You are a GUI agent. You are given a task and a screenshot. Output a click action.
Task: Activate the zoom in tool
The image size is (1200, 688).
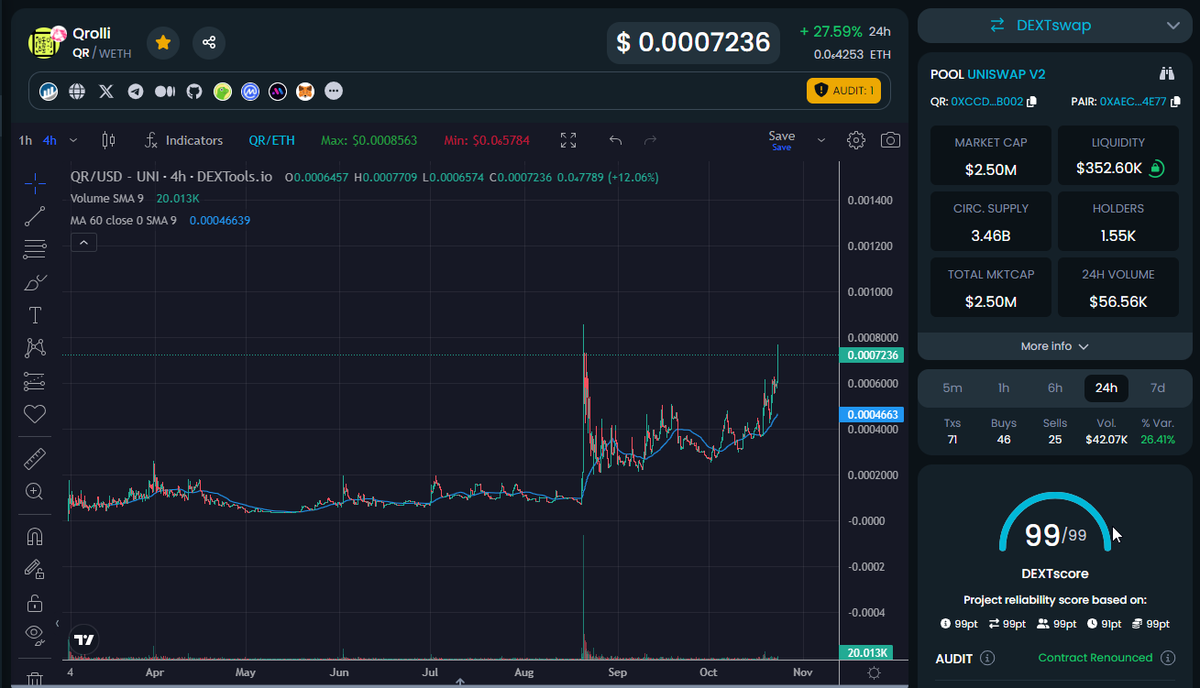(x=35, y=491)
